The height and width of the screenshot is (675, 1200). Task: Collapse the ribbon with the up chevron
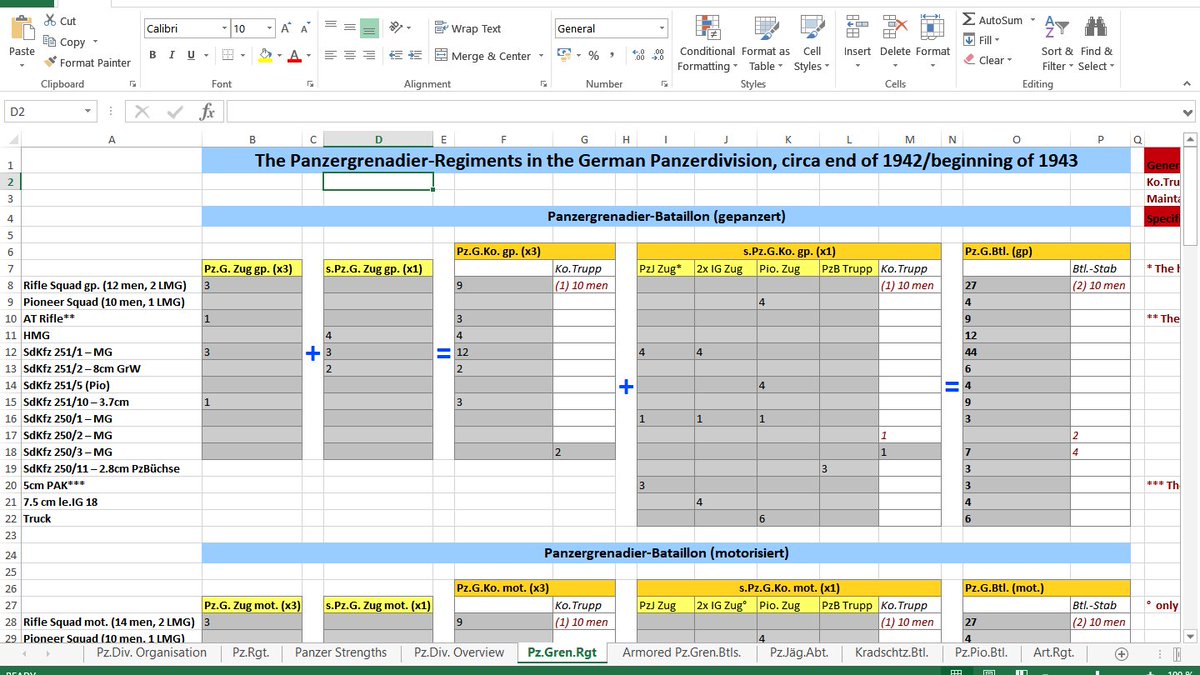(1186, 84)
